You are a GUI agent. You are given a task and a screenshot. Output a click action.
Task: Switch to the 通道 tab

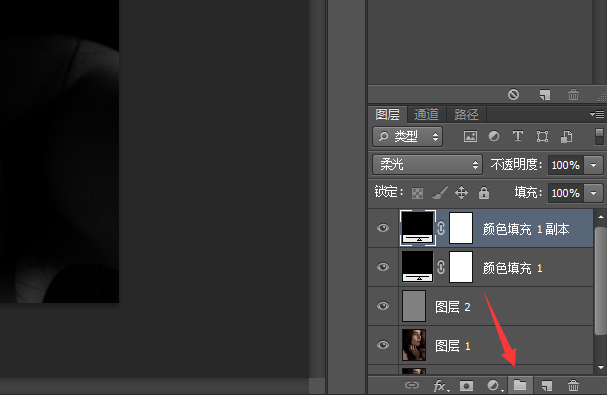[427, 114]
